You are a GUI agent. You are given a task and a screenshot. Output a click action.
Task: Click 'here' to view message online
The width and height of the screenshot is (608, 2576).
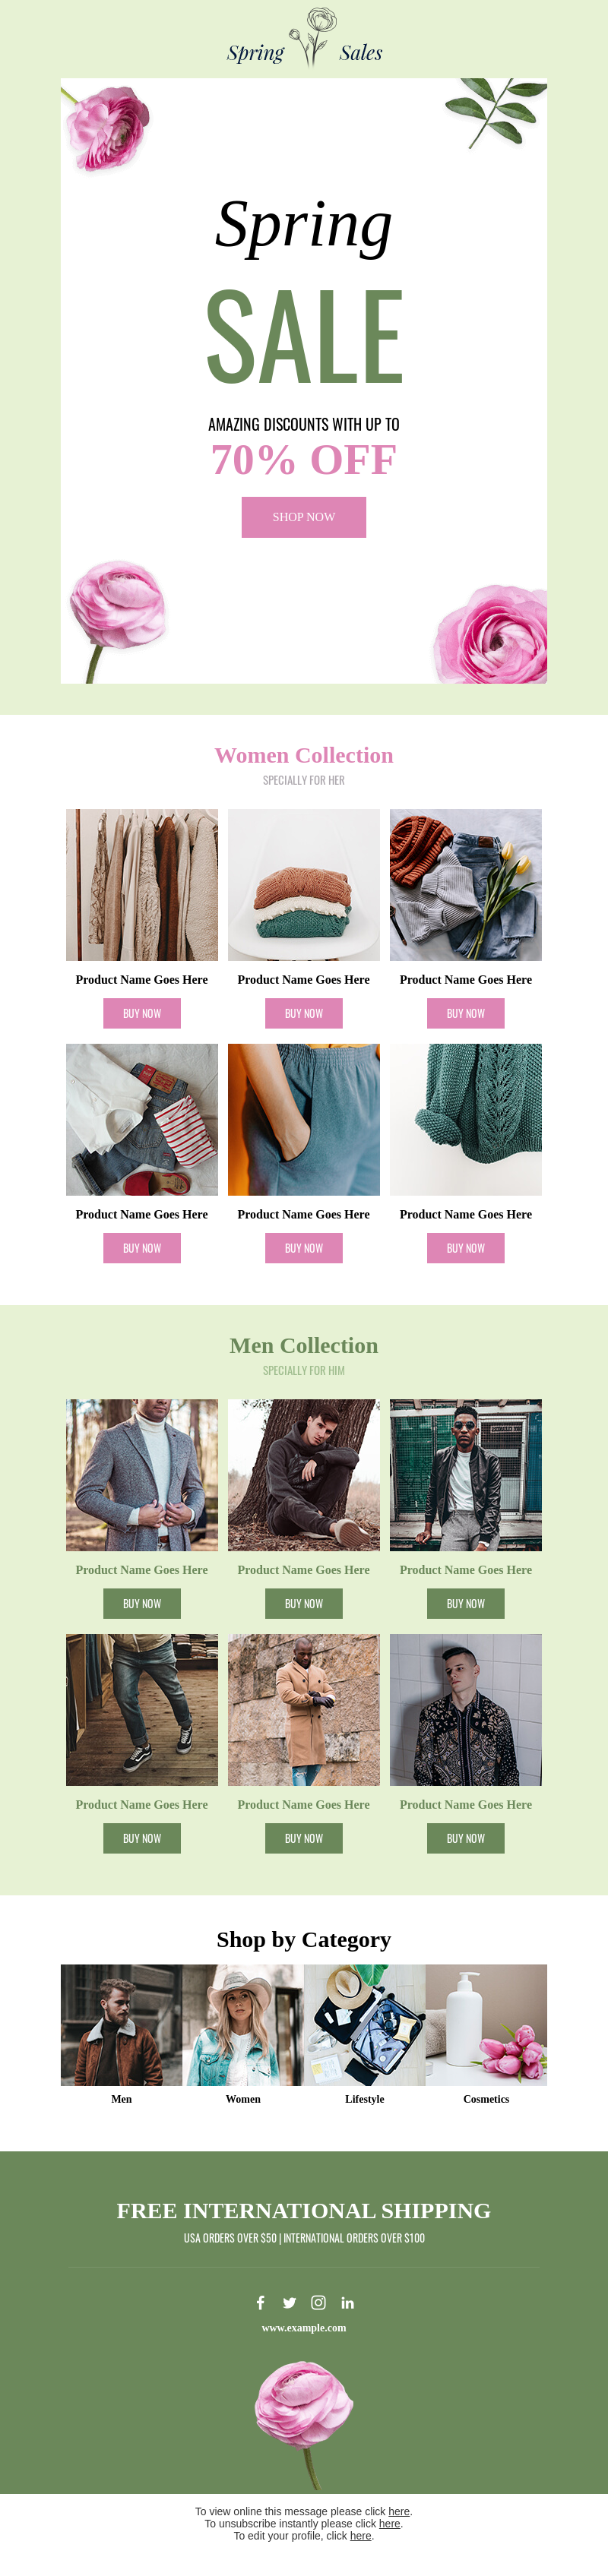click(399, 2511)
